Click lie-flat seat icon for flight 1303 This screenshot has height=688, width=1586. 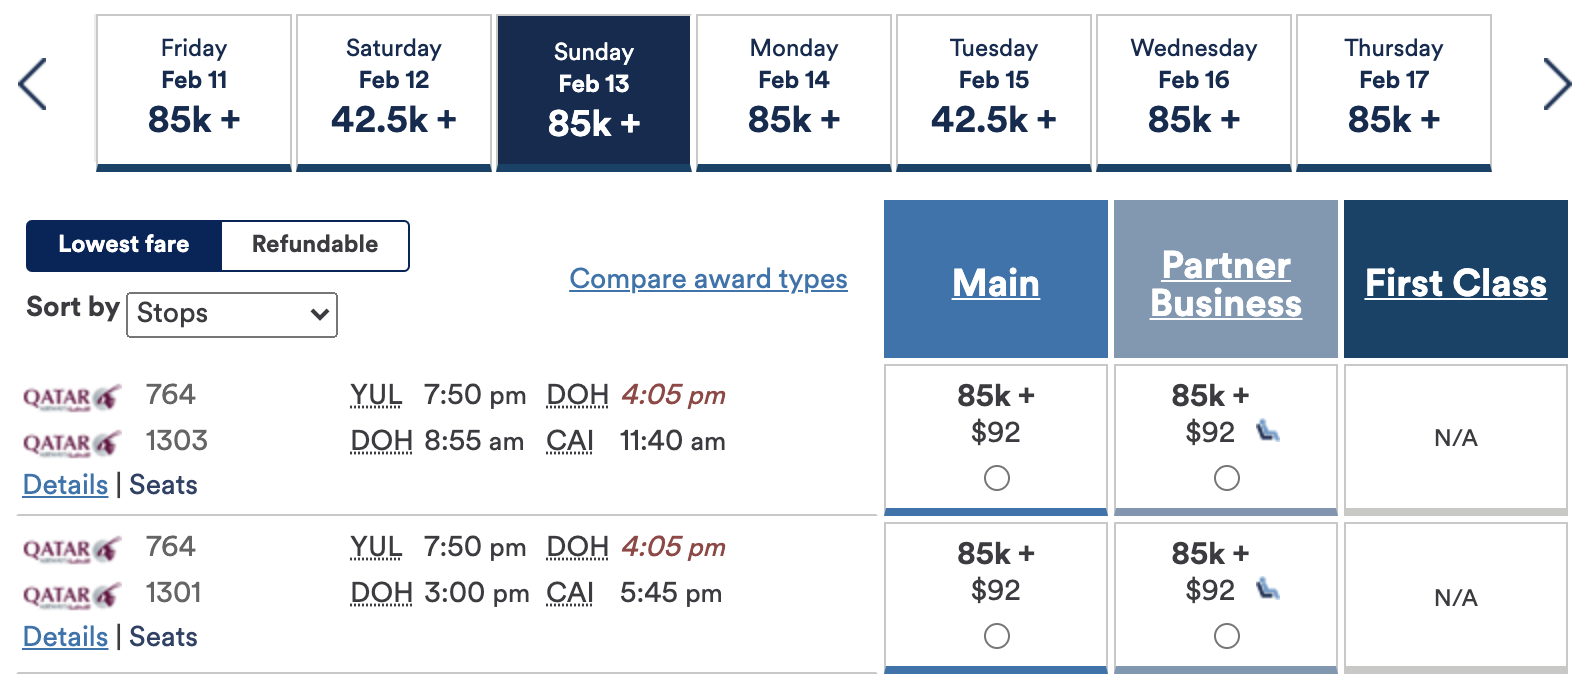point(1268,431)
